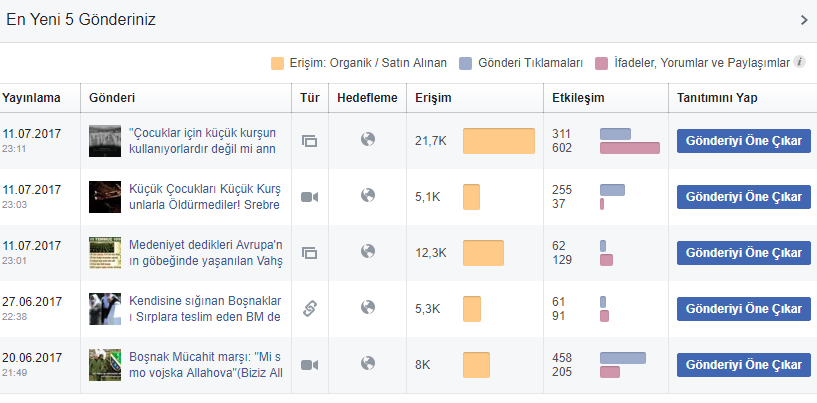Click the Erişim column header

tap(433, 98)
